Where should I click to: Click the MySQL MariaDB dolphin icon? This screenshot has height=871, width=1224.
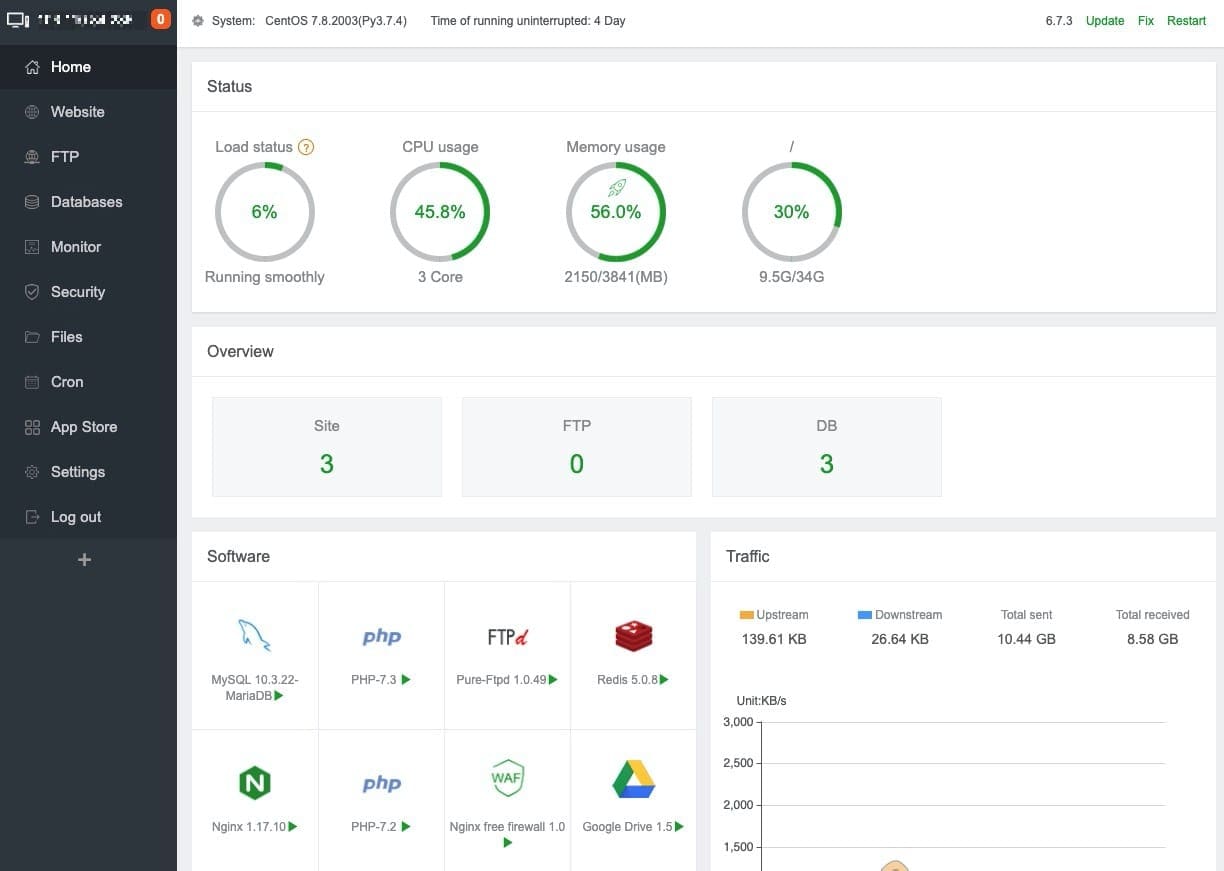tap(254, 636)
